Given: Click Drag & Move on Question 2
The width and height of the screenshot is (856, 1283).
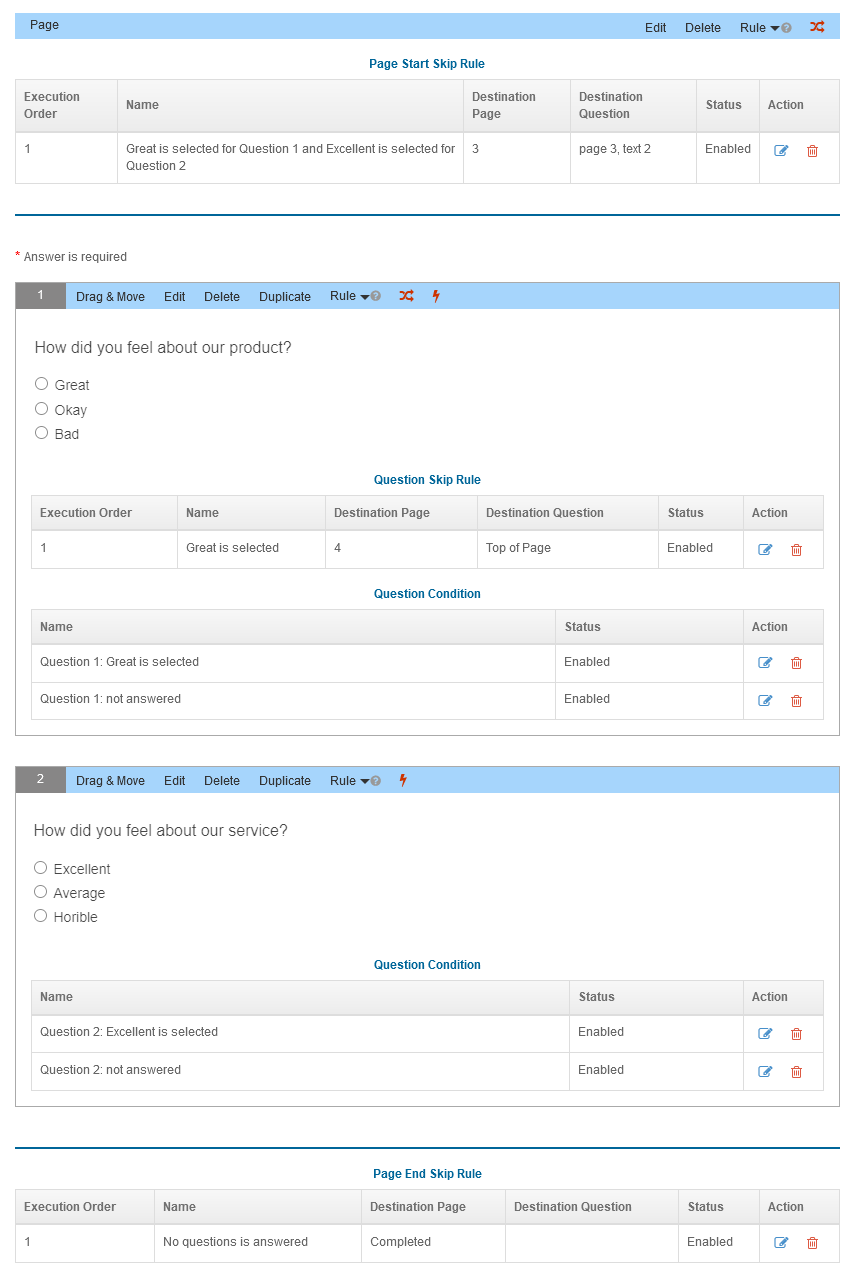Looking at the screenshot, I should [x=110, y=781].
